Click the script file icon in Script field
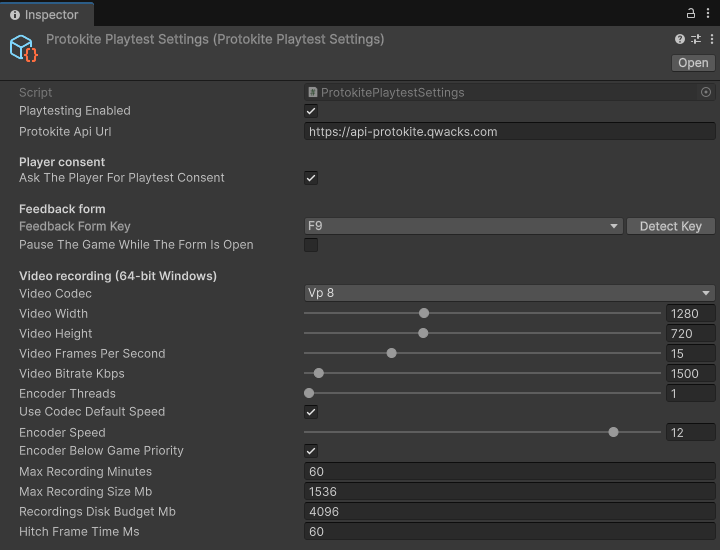720x550 pixels. point(313,92)
